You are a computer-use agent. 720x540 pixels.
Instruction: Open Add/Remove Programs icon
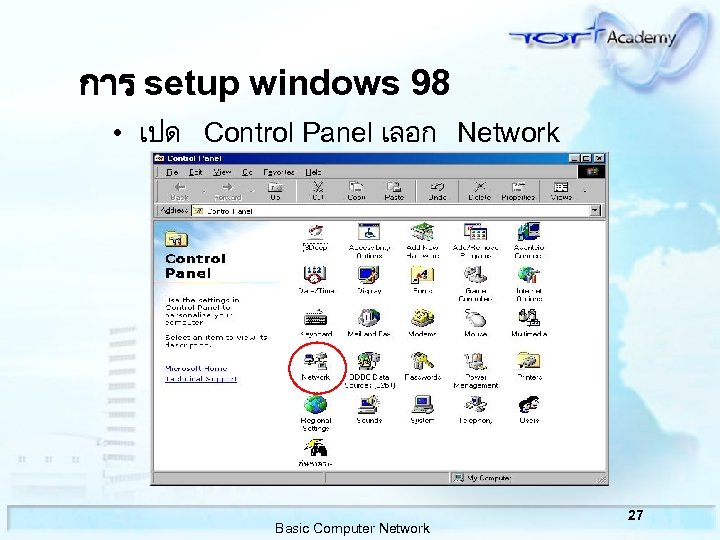point(475,241)
